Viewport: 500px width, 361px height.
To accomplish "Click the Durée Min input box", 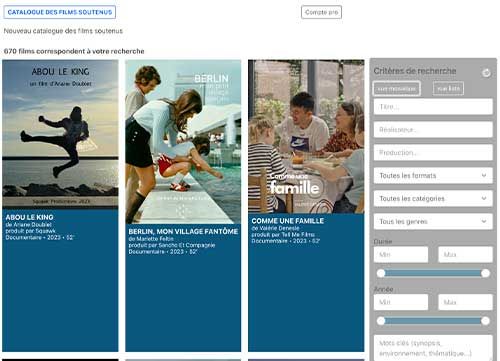I will pos(401,254).
